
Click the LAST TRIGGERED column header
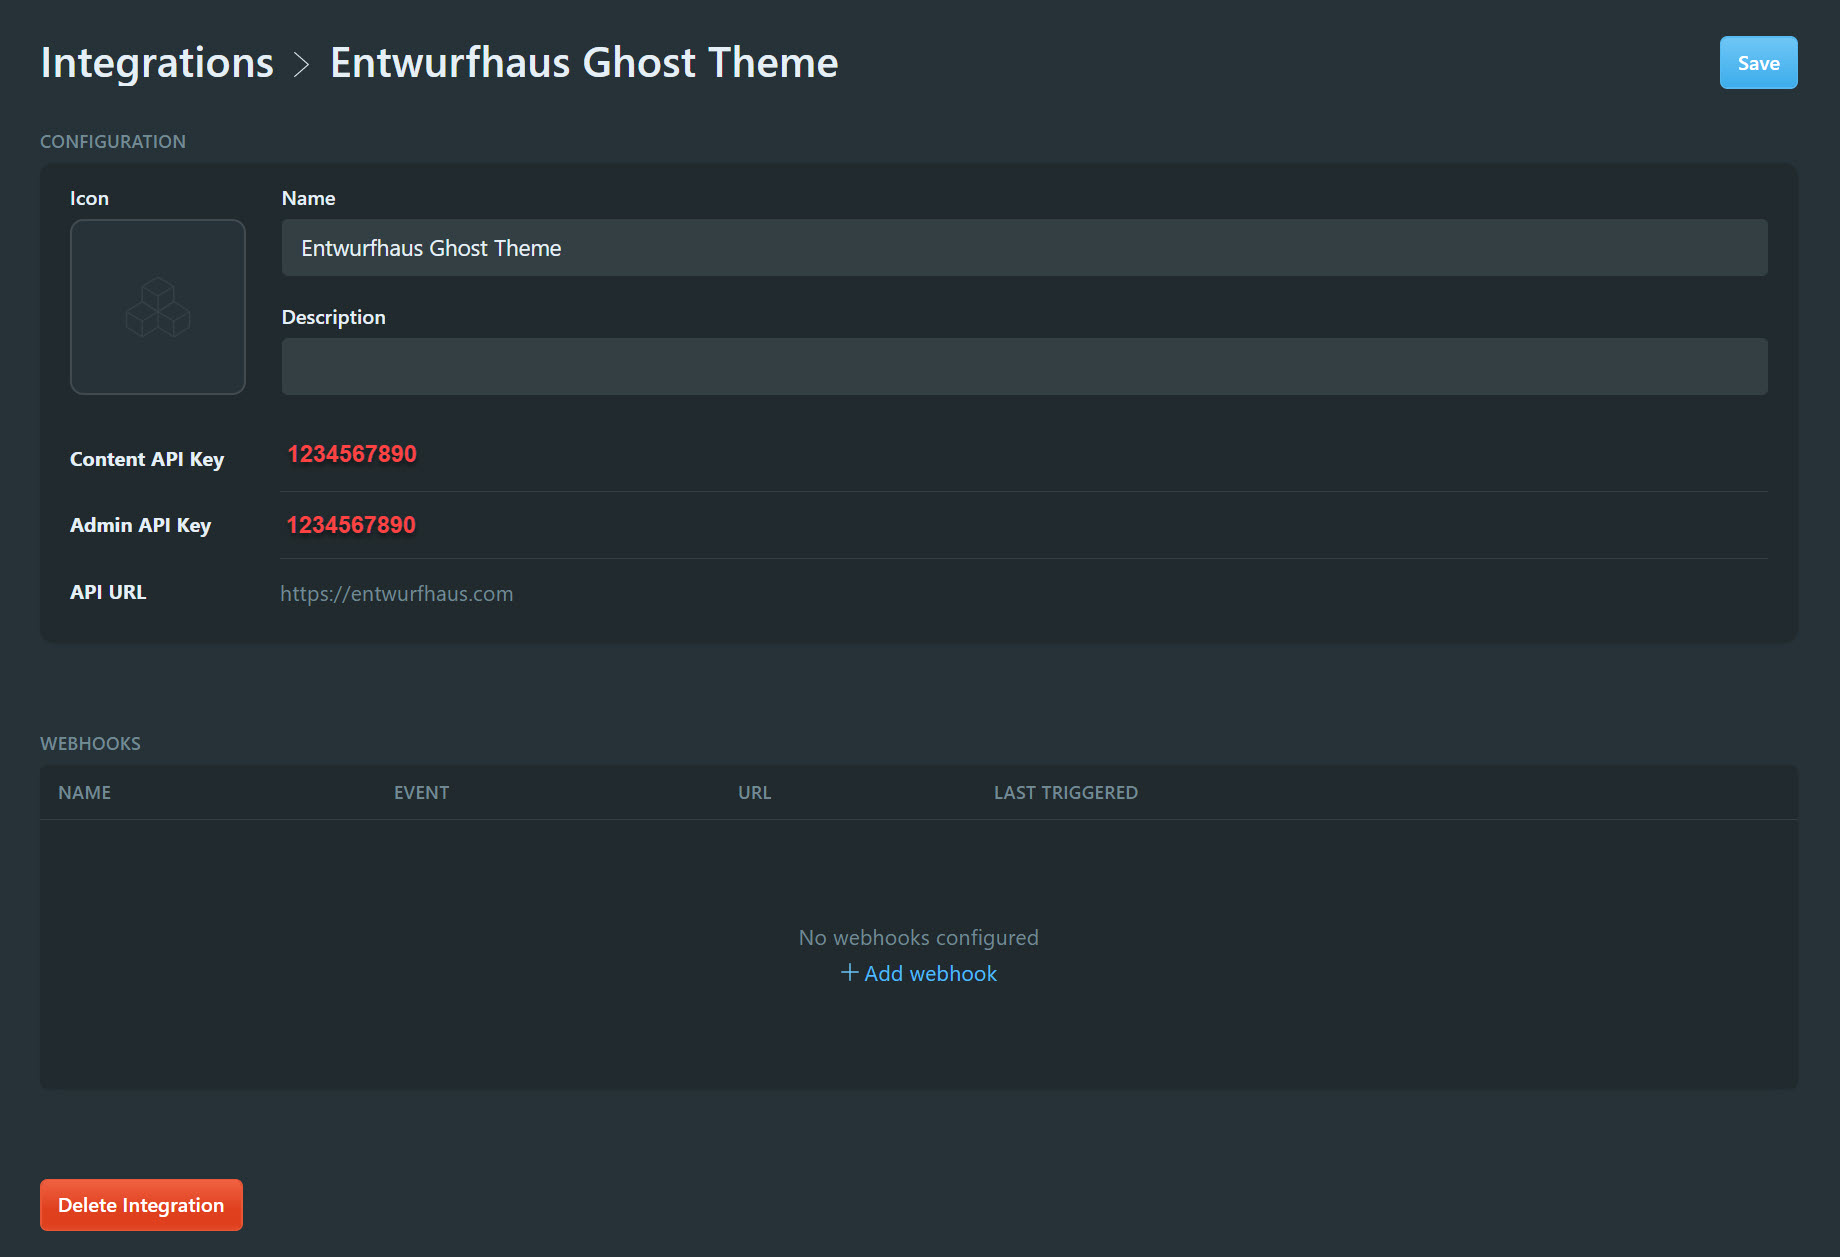(x=1066, y=793)
